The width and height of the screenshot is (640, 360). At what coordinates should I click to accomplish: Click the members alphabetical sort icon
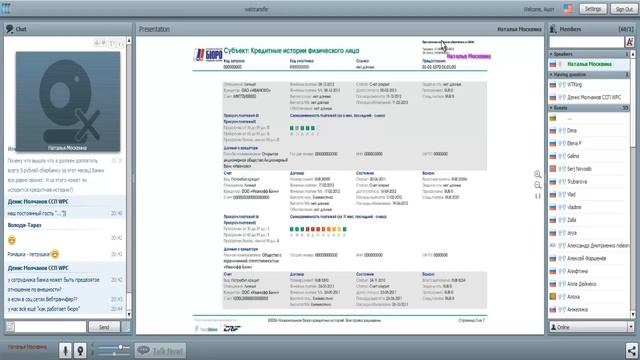click(629, 42)
